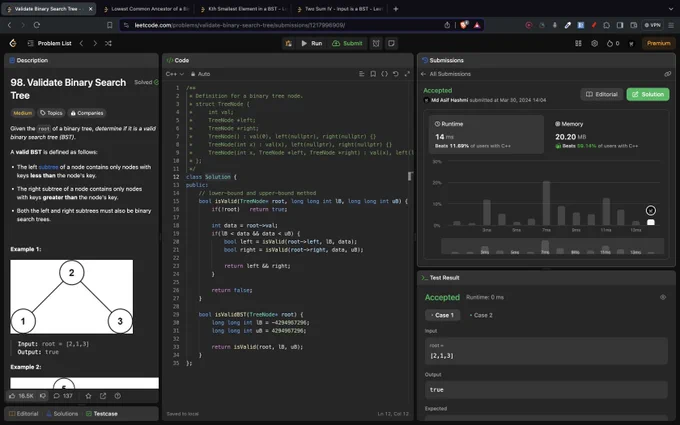Open the Code panel tab
The width and height of the screenshot is (680, 425).
click(x=178, y=60)
